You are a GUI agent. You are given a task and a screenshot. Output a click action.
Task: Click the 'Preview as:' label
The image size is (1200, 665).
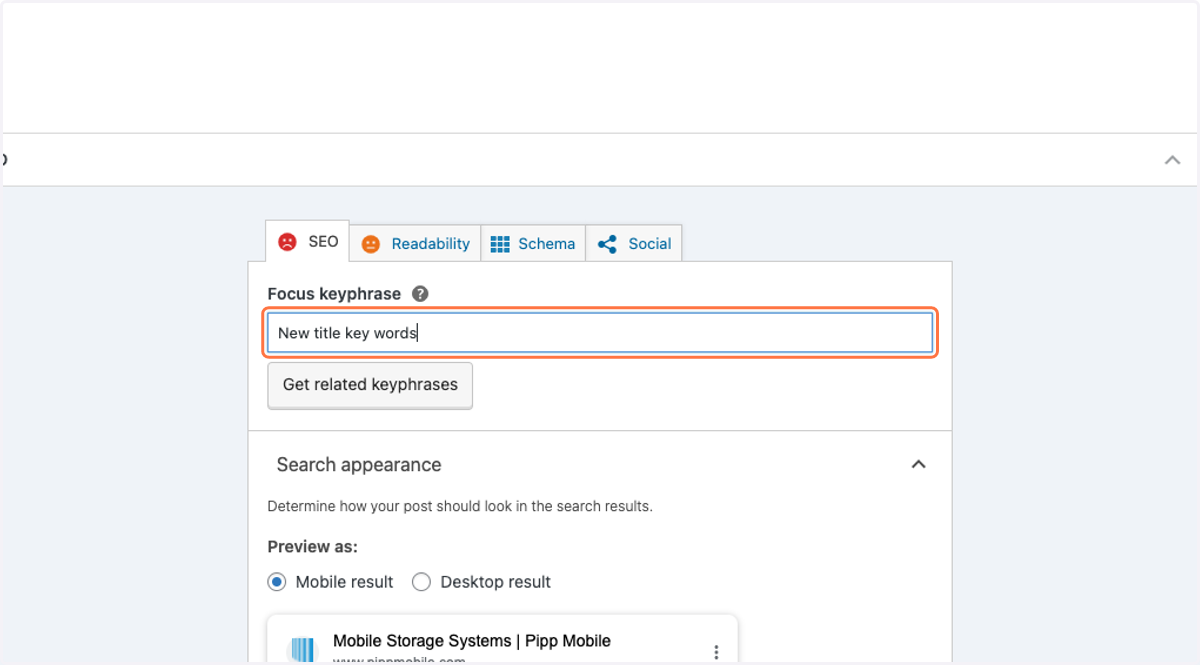(313, 547)
